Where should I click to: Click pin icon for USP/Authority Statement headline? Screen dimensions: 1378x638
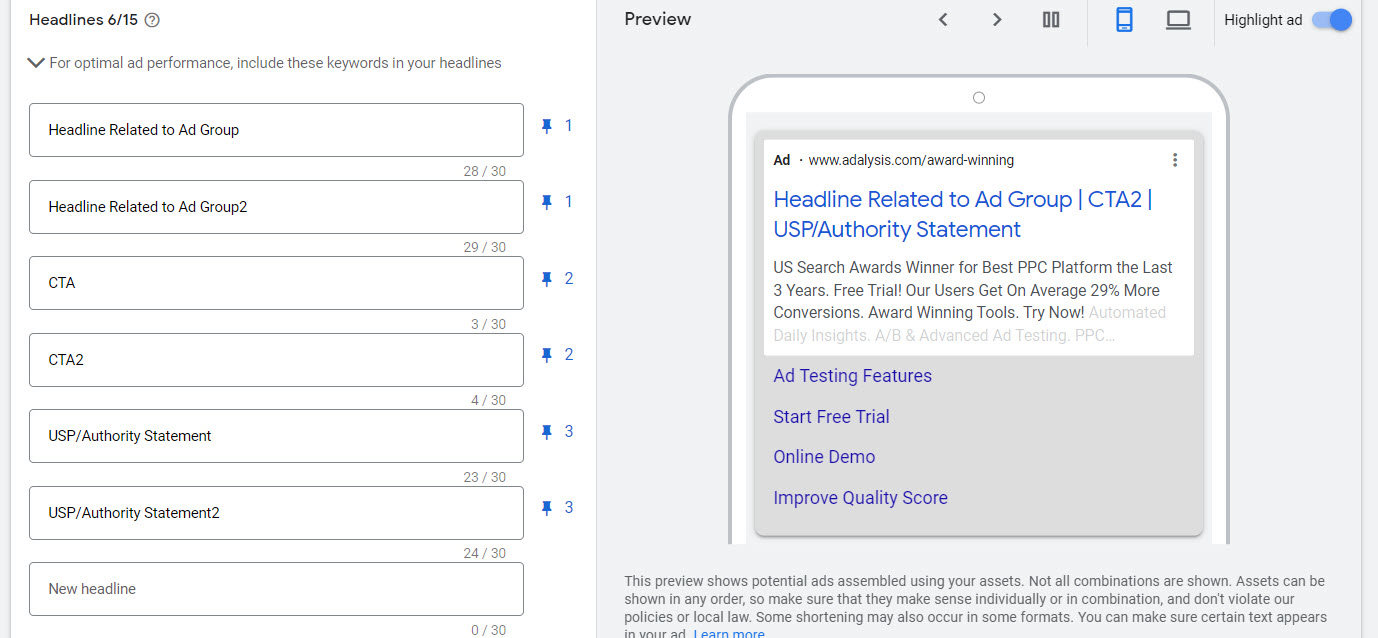point(547,432)
